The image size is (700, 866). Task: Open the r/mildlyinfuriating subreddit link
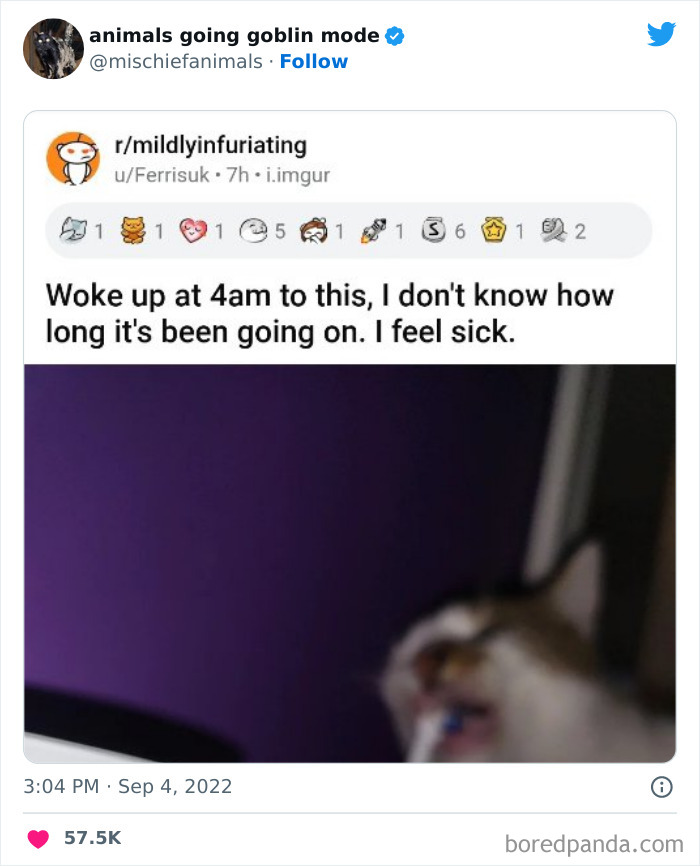(210, 145)
